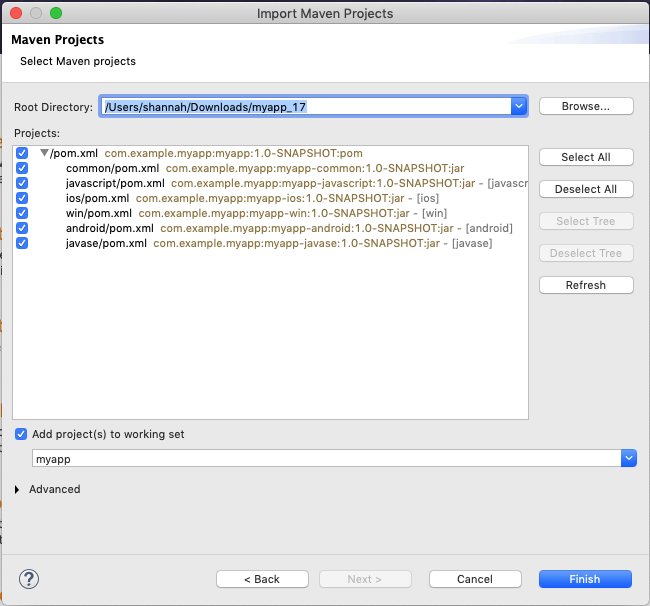Open the help question mark icon
Image resolution: width=650 pixels, height=606 pixels.
[29, 579]
